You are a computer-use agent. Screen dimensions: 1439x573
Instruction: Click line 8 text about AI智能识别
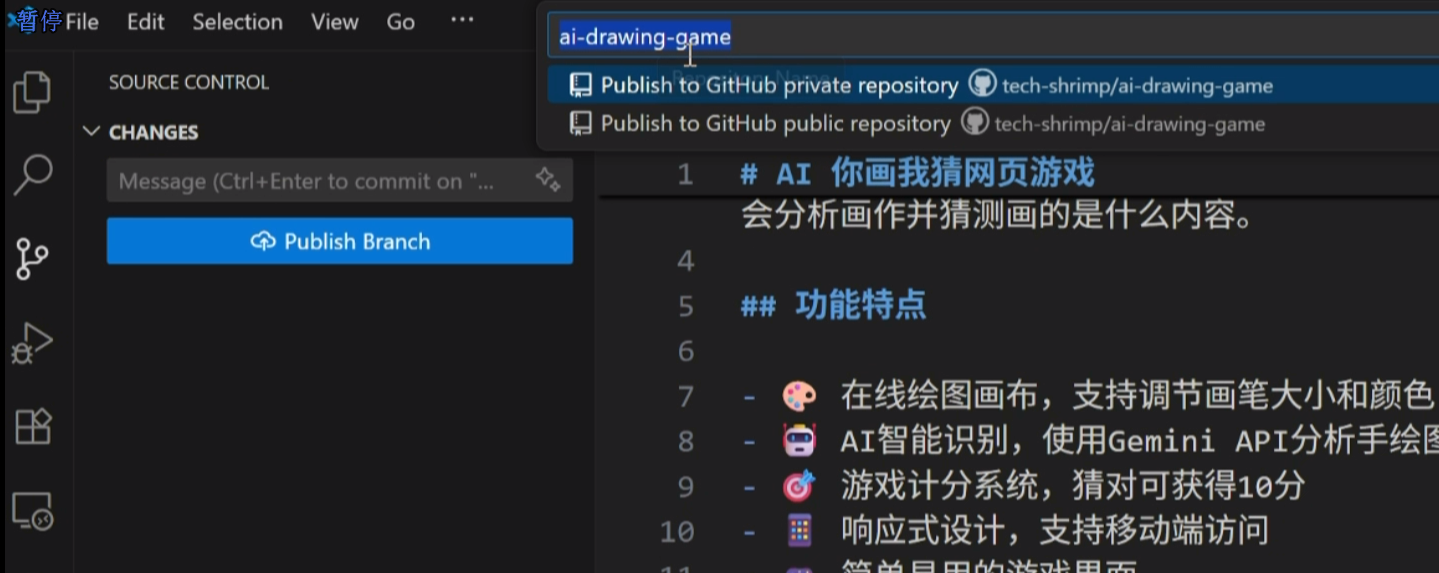1139,440
